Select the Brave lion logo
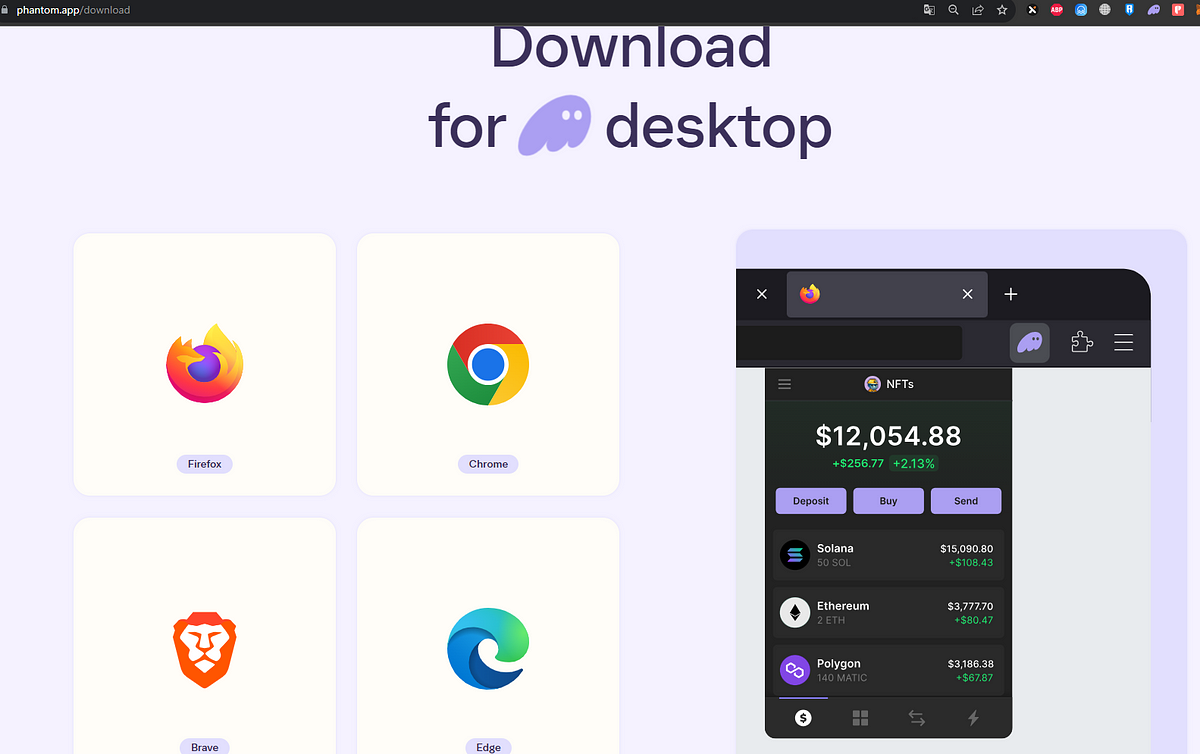The height and width of the screenshot is (754, 1200). point(205,651)
